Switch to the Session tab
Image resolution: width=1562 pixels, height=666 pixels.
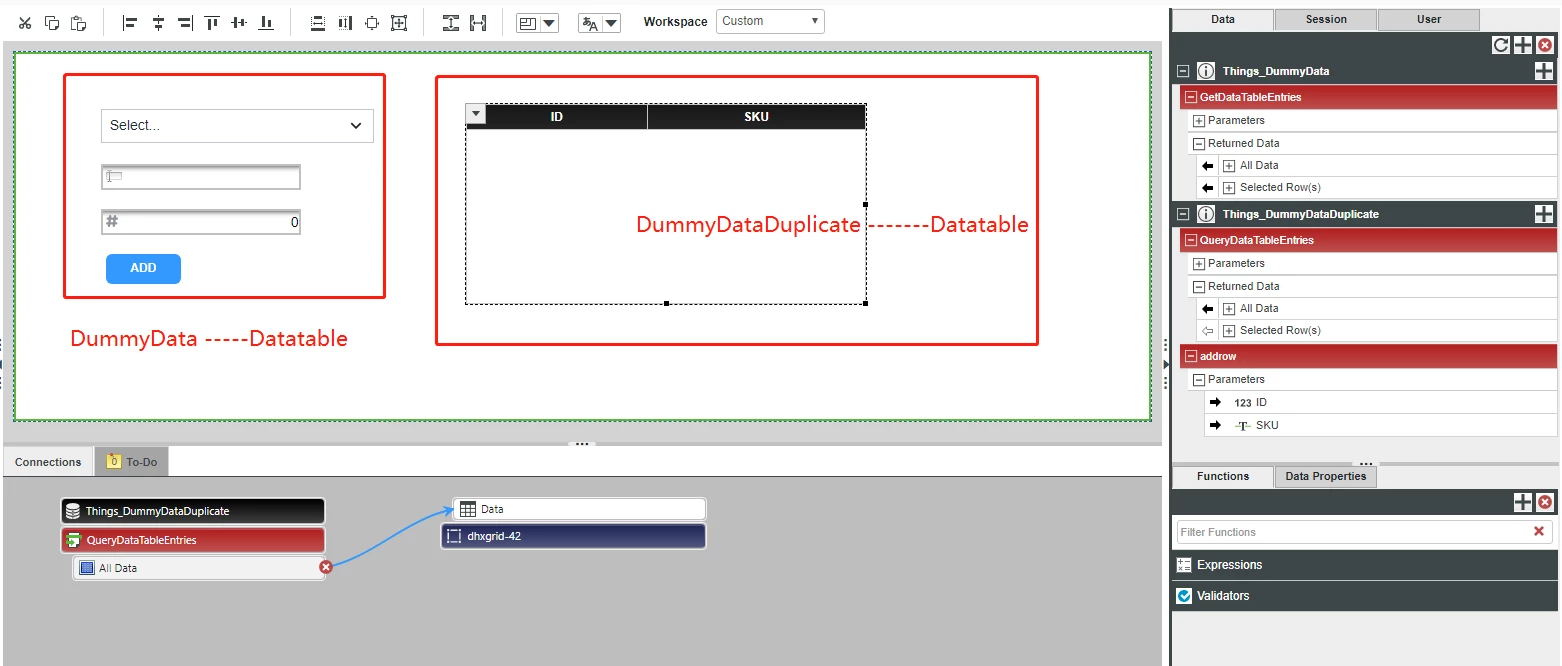point(1326,20)
